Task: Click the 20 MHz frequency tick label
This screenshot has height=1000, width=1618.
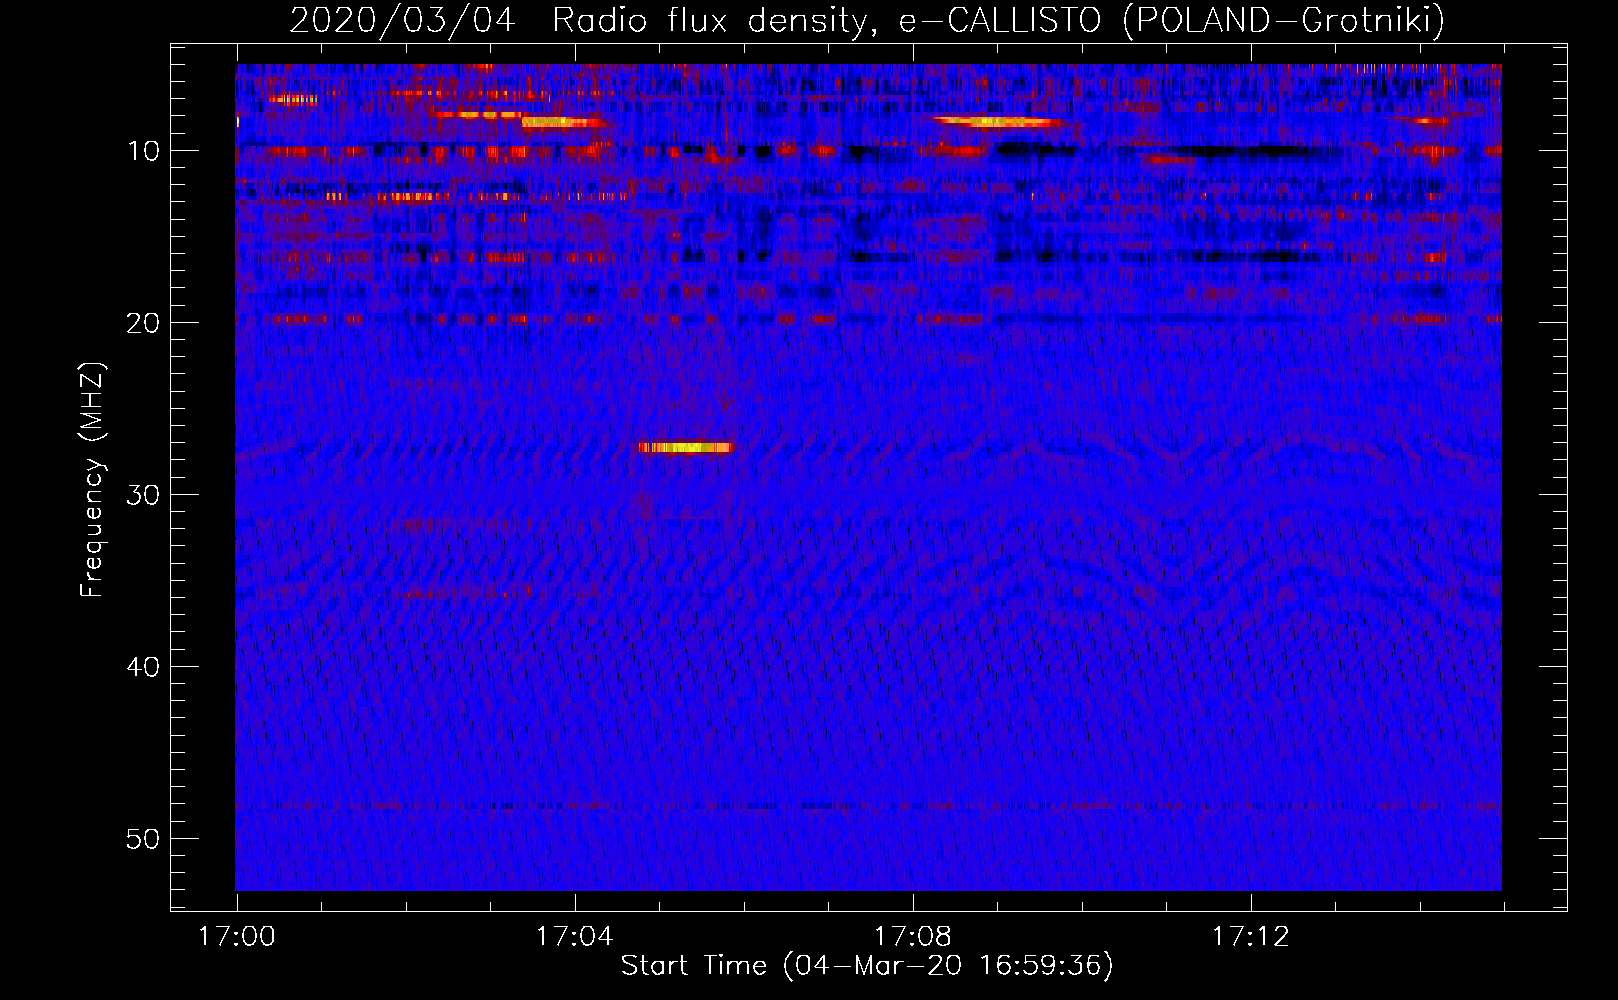Action: tap(144, 323)
